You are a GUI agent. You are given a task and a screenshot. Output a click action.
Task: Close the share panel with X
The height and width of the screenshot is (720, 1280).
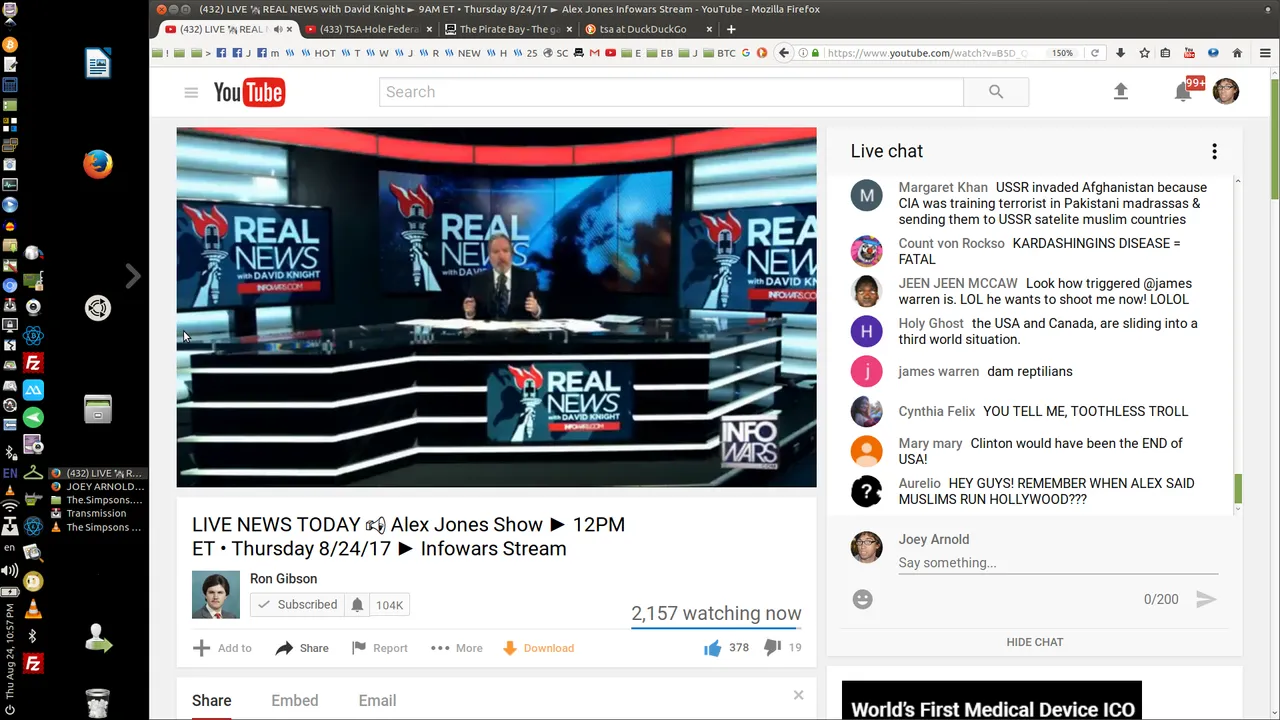coord(798,695)
